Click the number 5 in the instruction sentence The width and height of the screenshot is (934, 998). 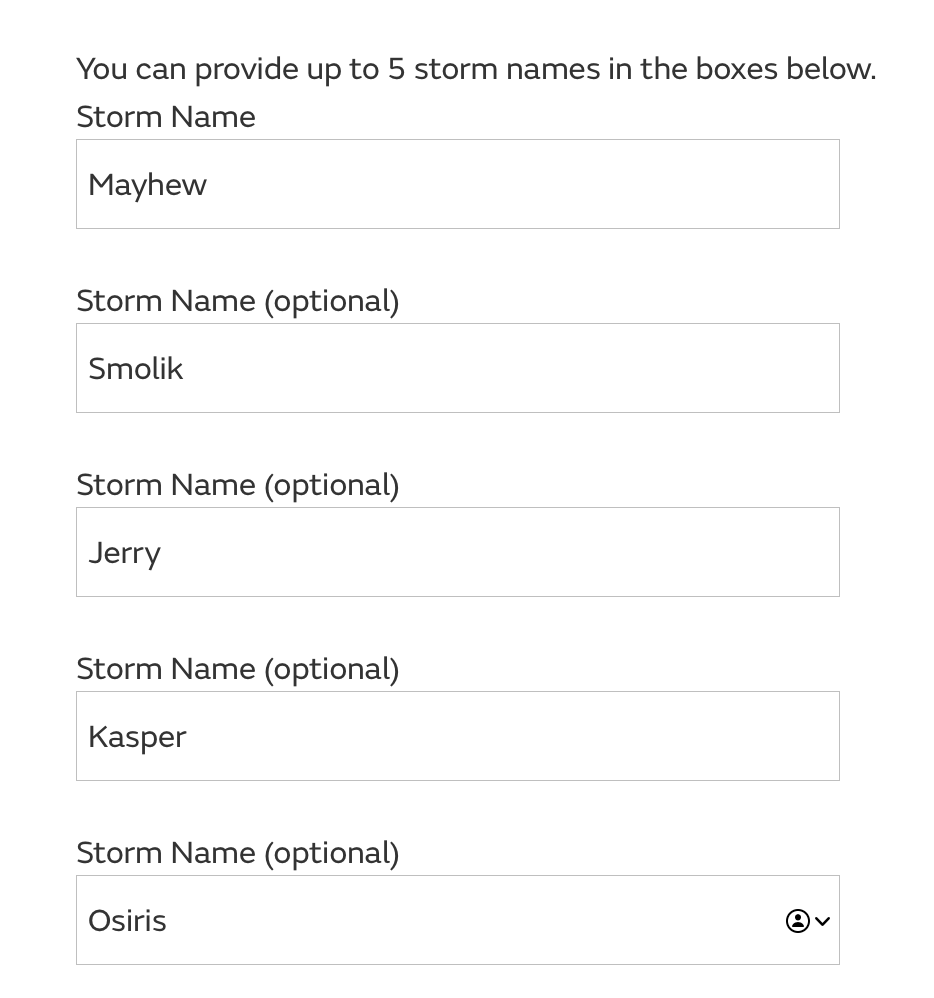click(397, 69)
